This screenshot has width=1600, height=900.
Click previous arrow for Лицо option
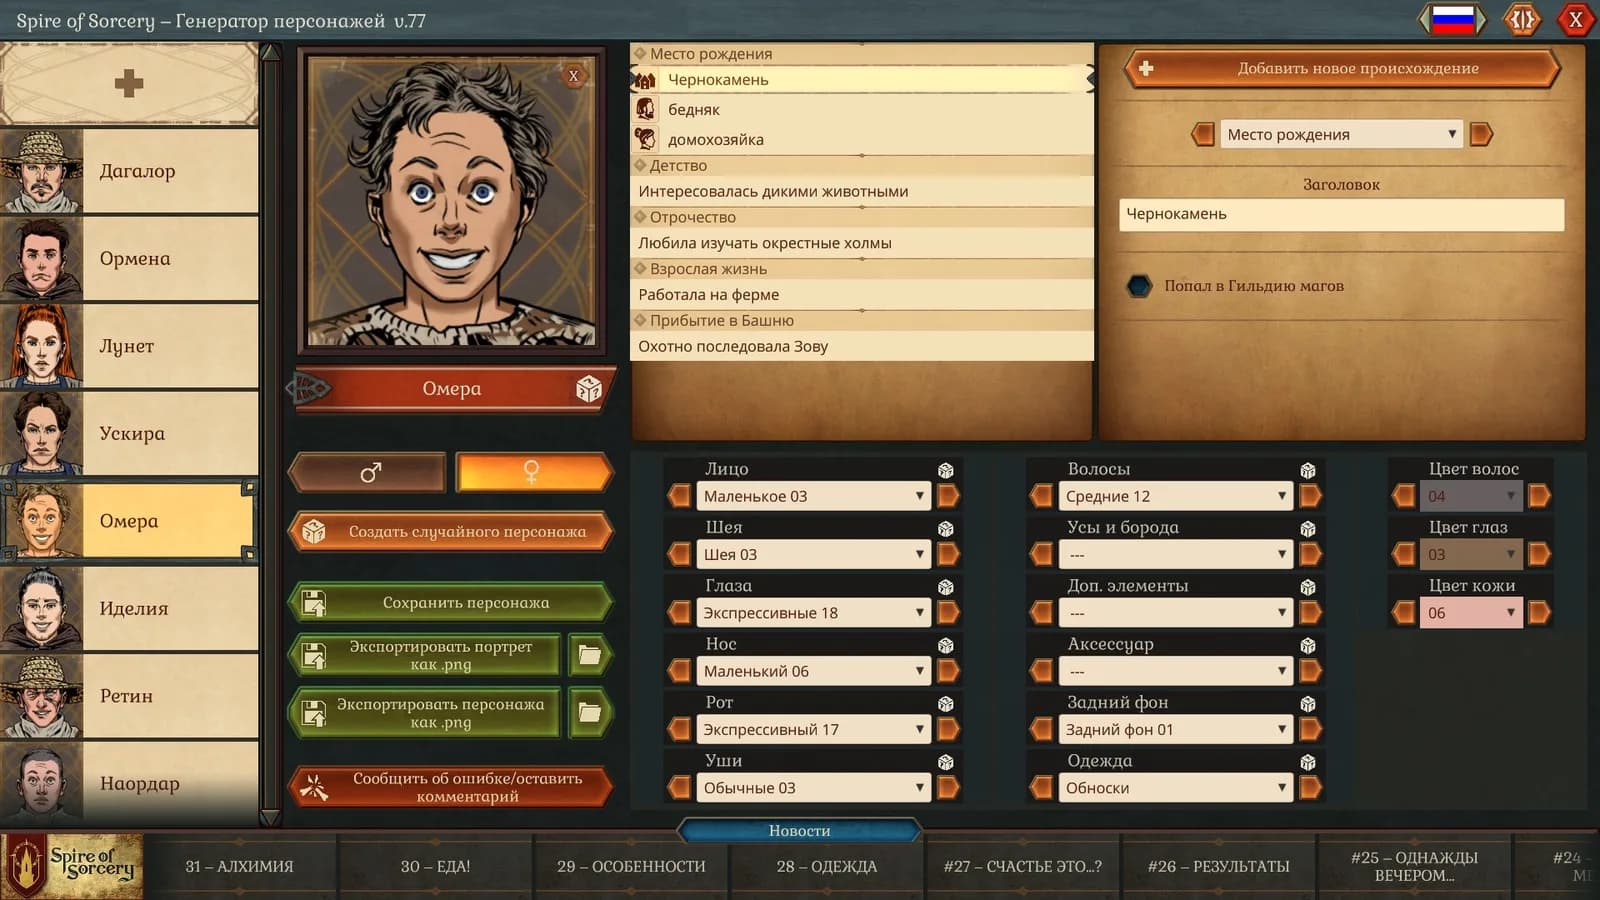[680, 496]
